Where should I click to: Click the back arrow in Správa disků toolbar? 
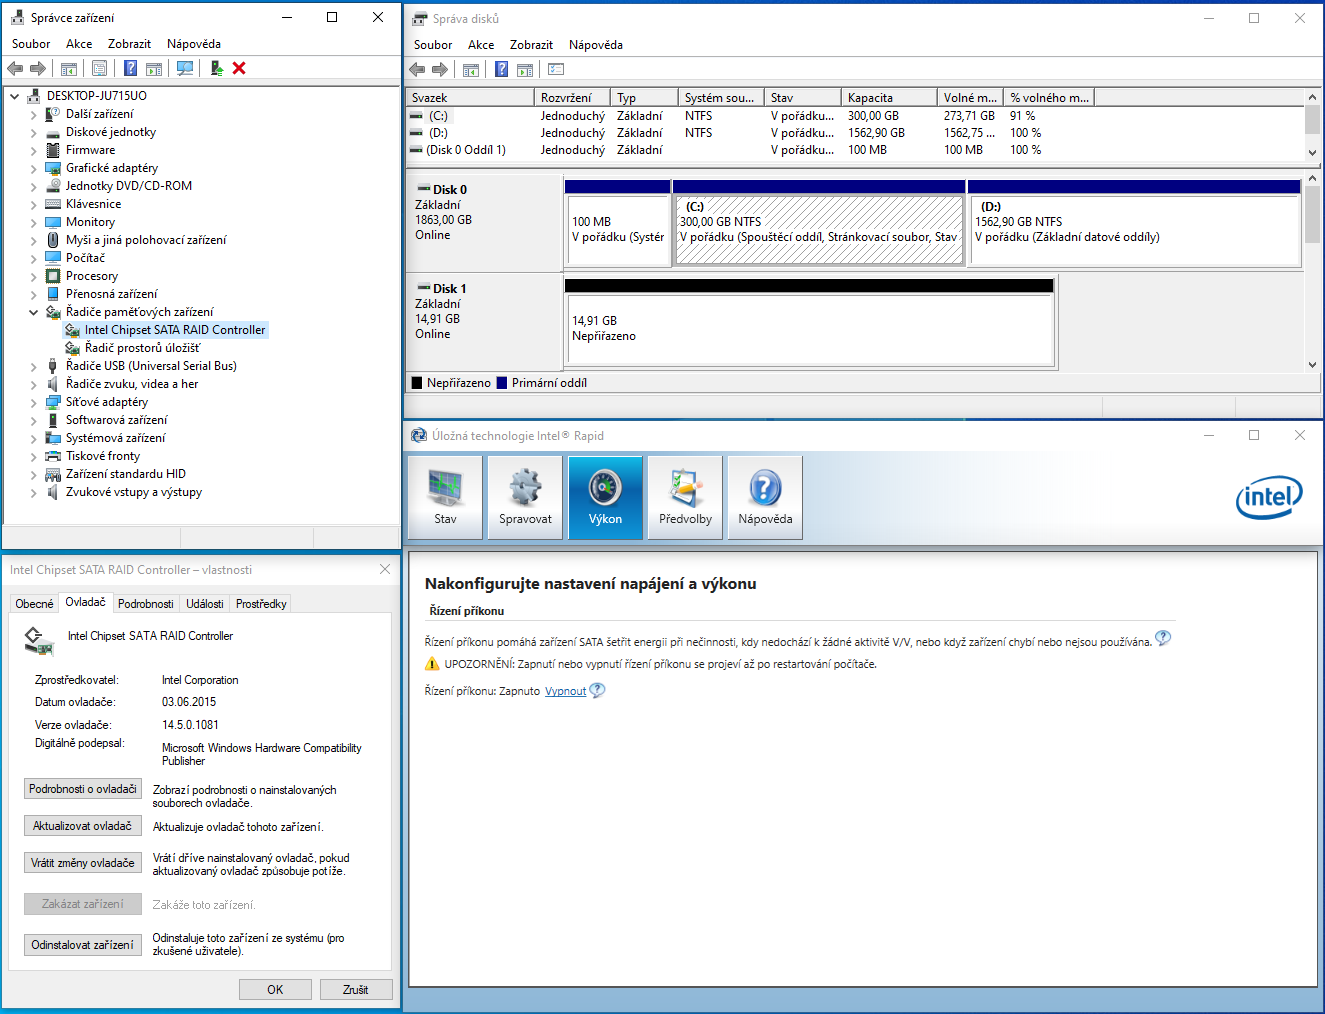pyautogui.click(x=417, y=69)
